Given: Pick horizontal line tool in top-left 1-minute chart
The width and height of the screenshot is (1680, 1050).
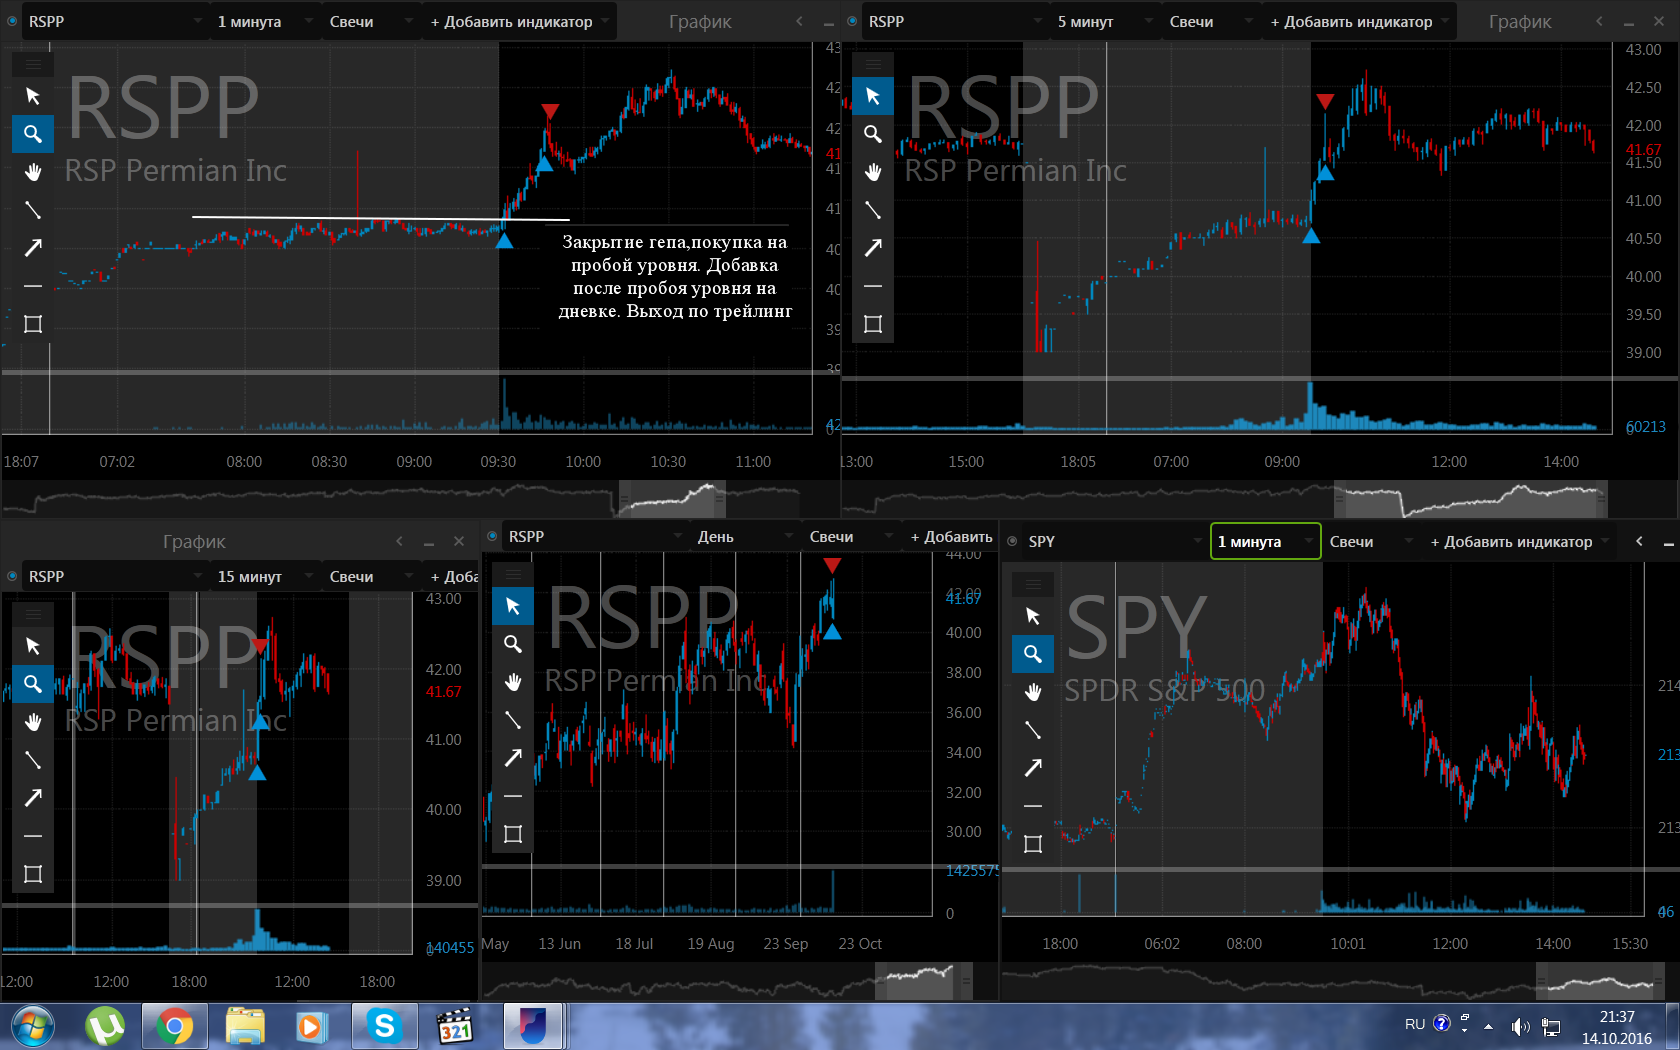Looking at the screenshot, I should 33,286.
